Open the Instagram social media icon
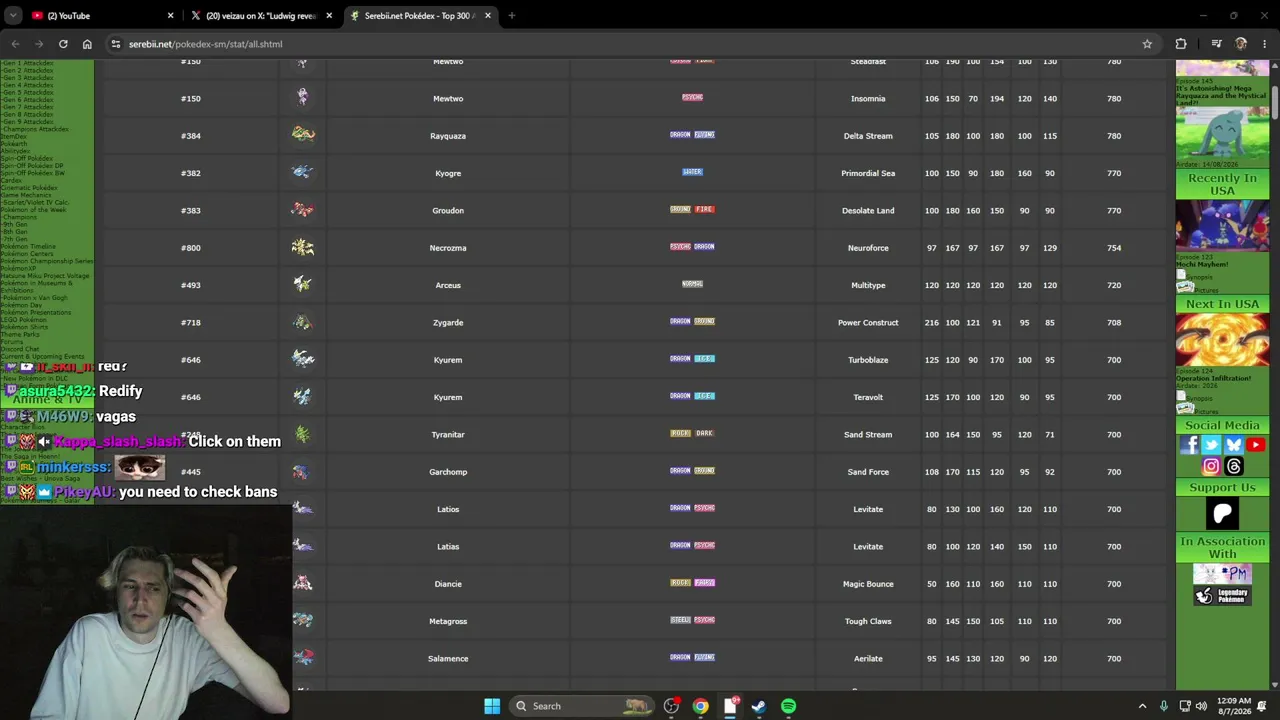The width and height of the screenshot is (1280, 720). (x=1211, y=466)
